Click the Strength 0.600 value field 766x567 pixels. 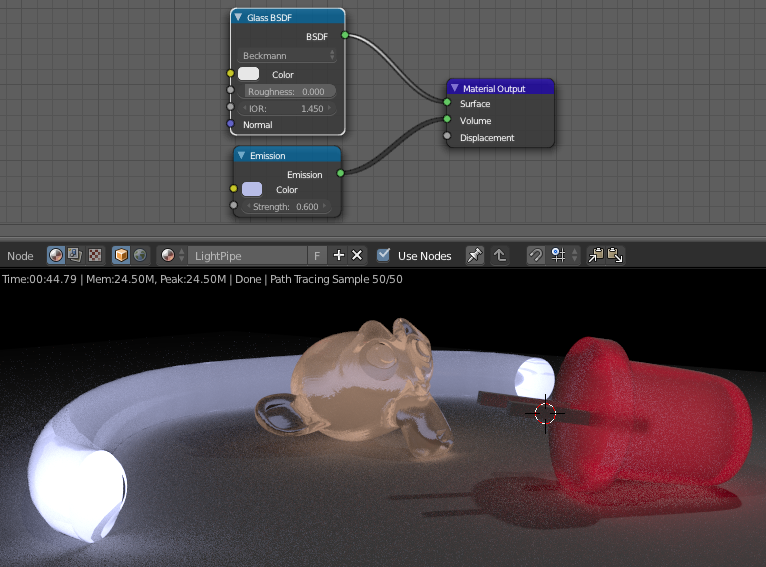[x=286, y=207]
